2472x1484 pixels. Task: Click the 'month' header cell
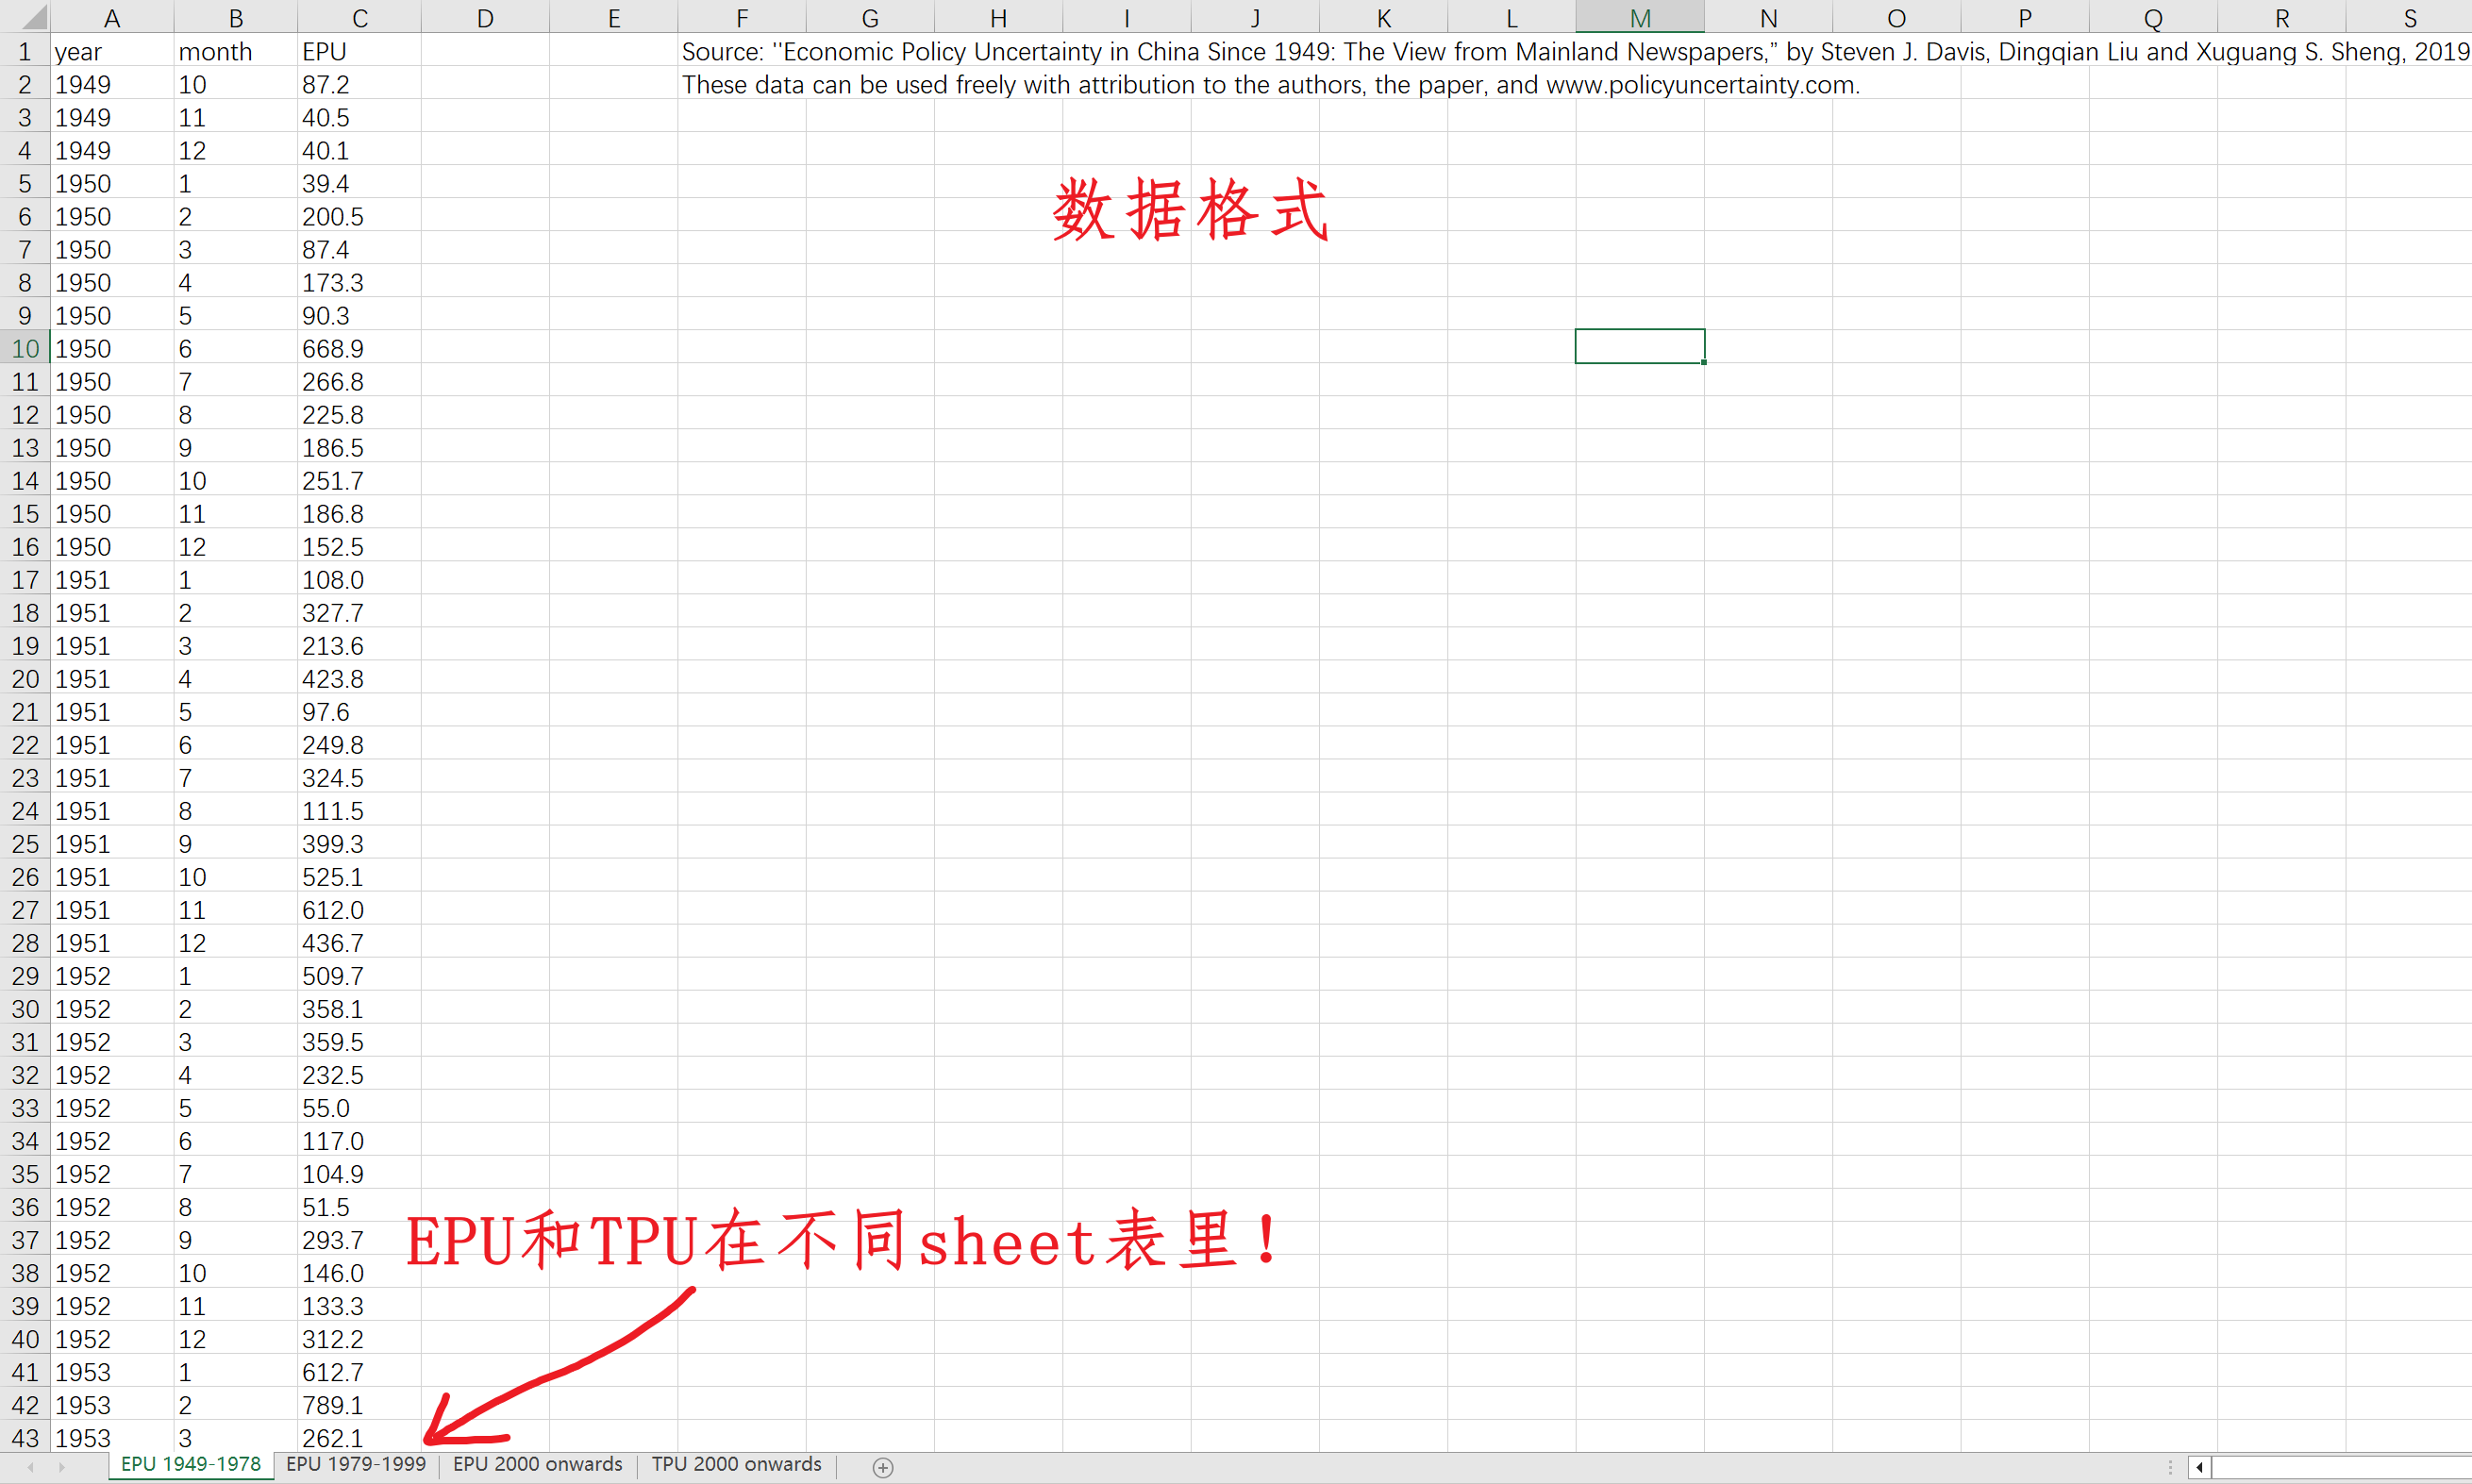pyautogui.click(x=235, y=52)
